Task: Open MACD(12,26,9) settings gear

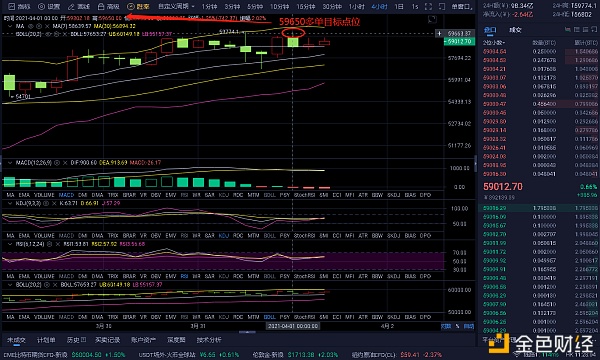Action: point(57,163)
